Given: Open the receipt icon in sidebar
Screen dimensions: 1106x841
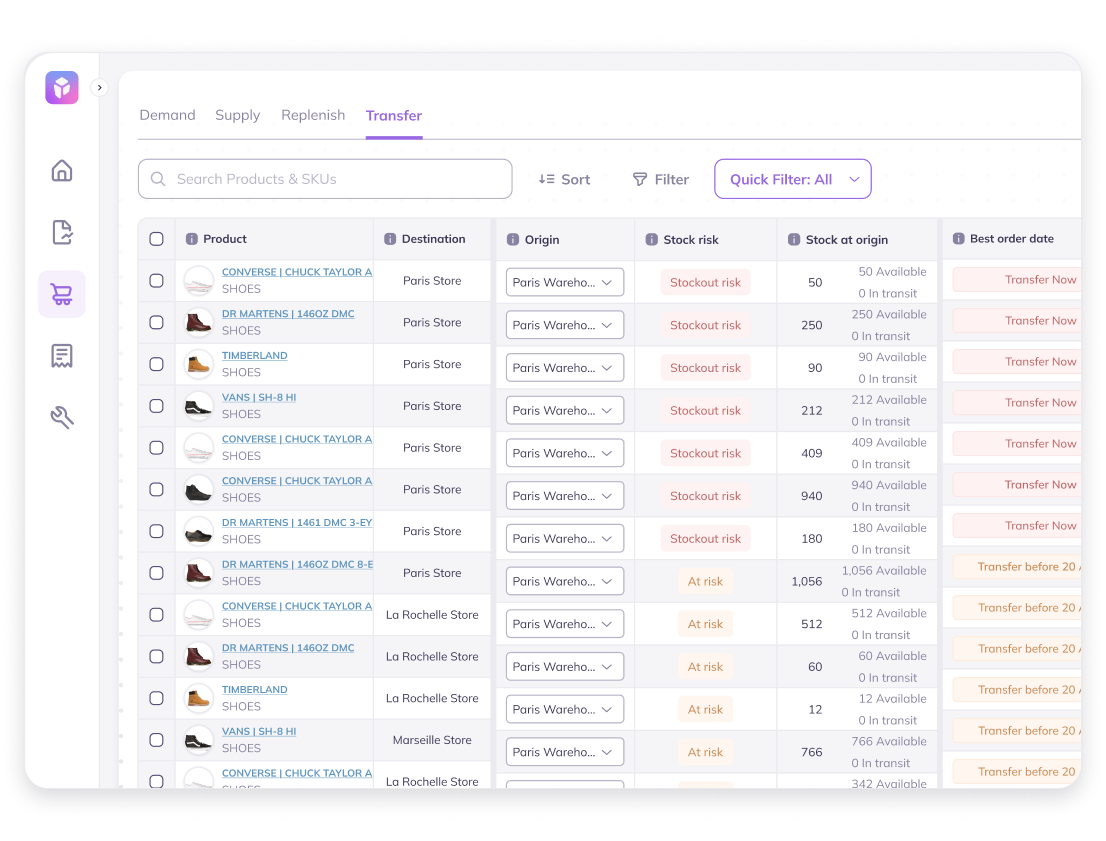Looking at the screenshot, I should coord(62,356).
